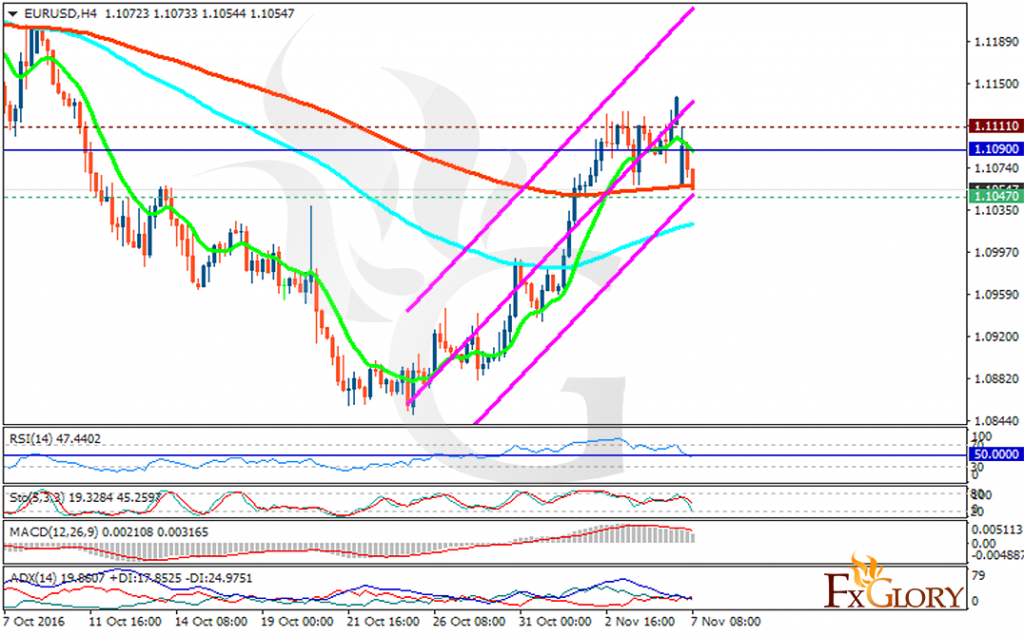The width and height of the screenshot is (1024, 636).
Task: Click the 0.005113 MACD scale value
Action: coord(997,530)
